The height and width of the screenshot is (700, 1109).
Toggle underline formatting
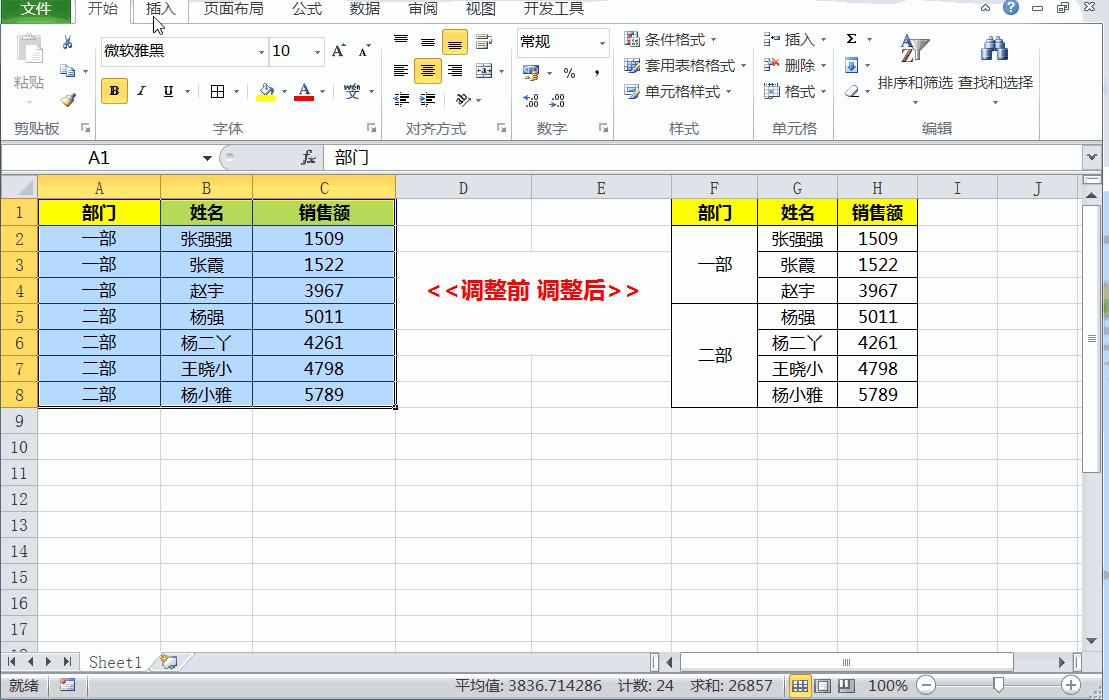pyautogui.click(x=166, y=90)
